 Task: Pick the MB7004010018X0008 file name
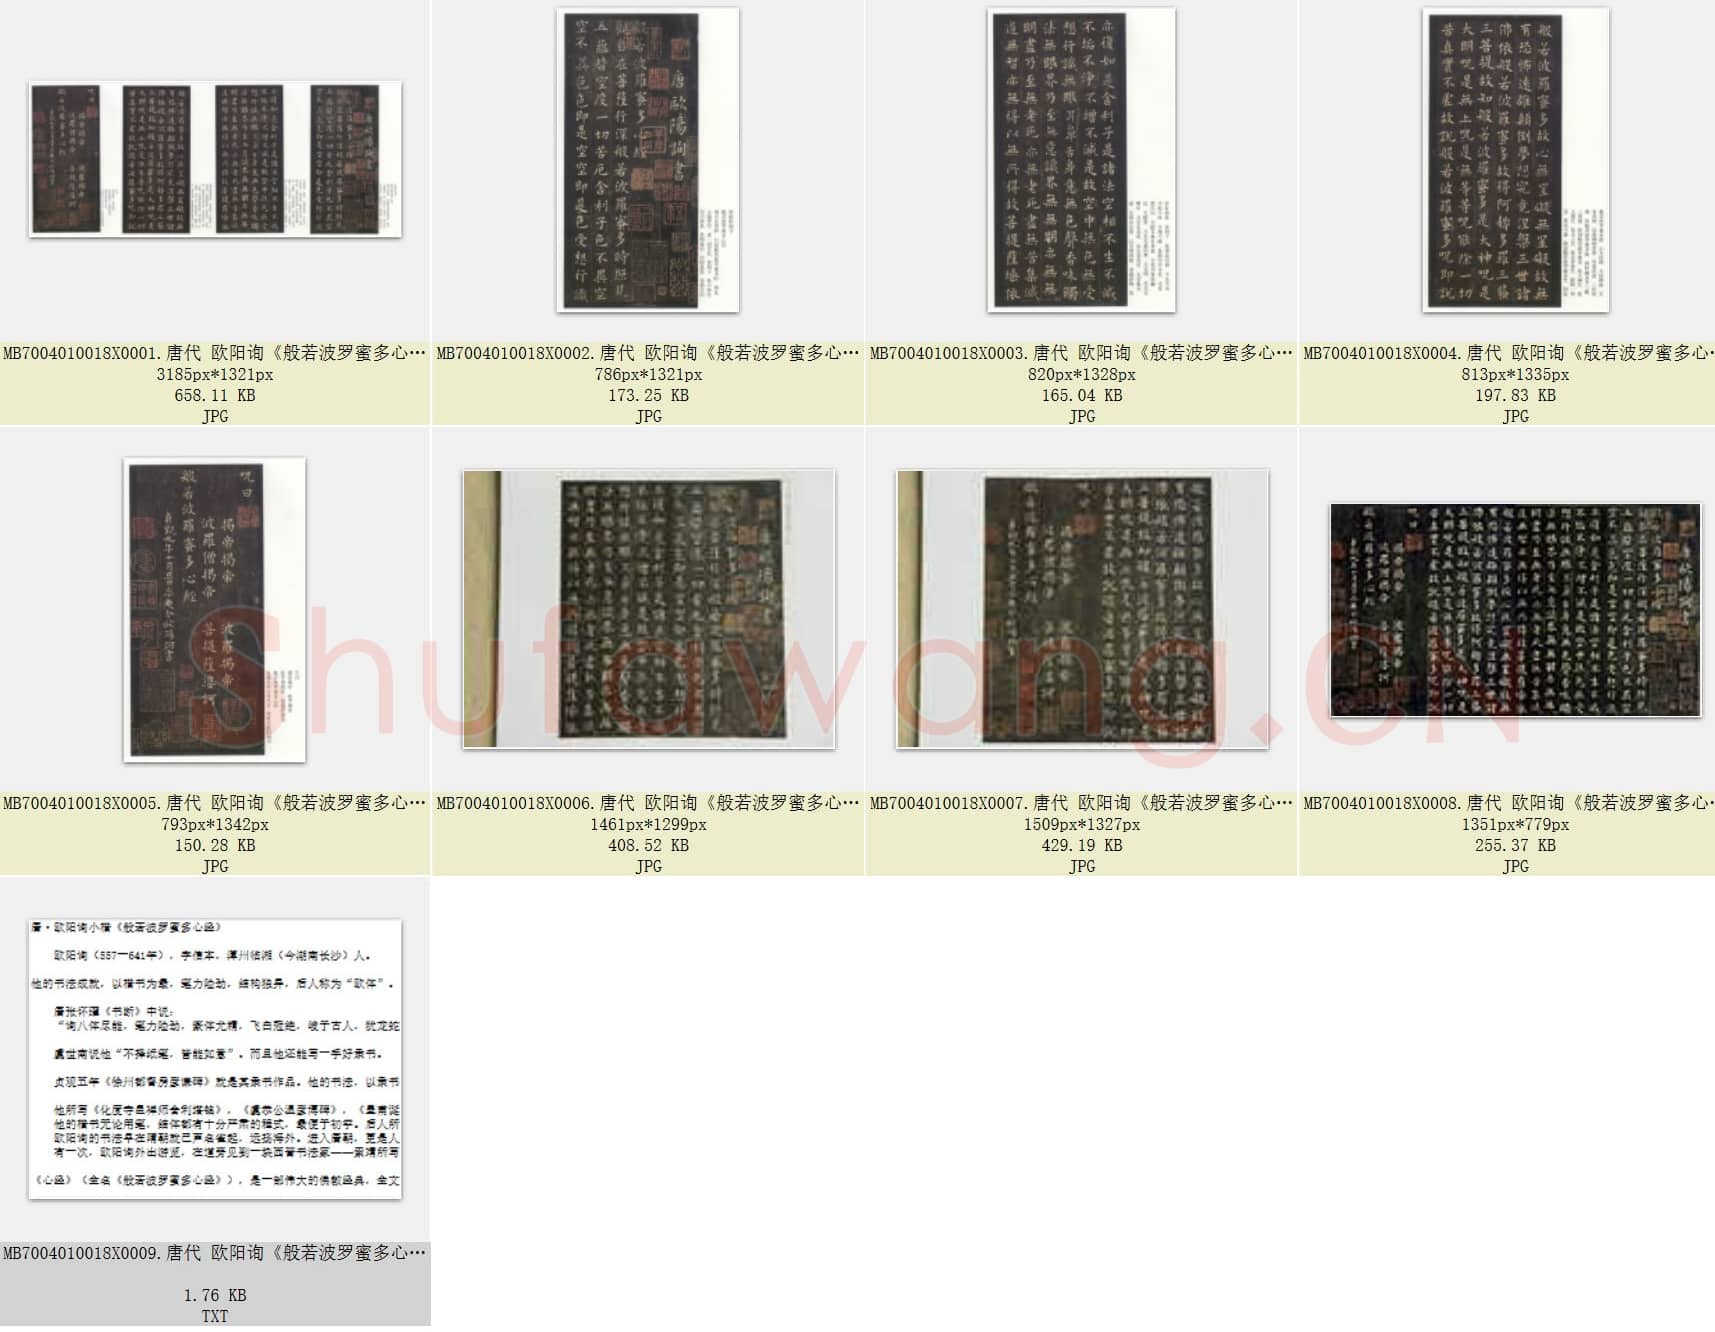(1508, 803)
